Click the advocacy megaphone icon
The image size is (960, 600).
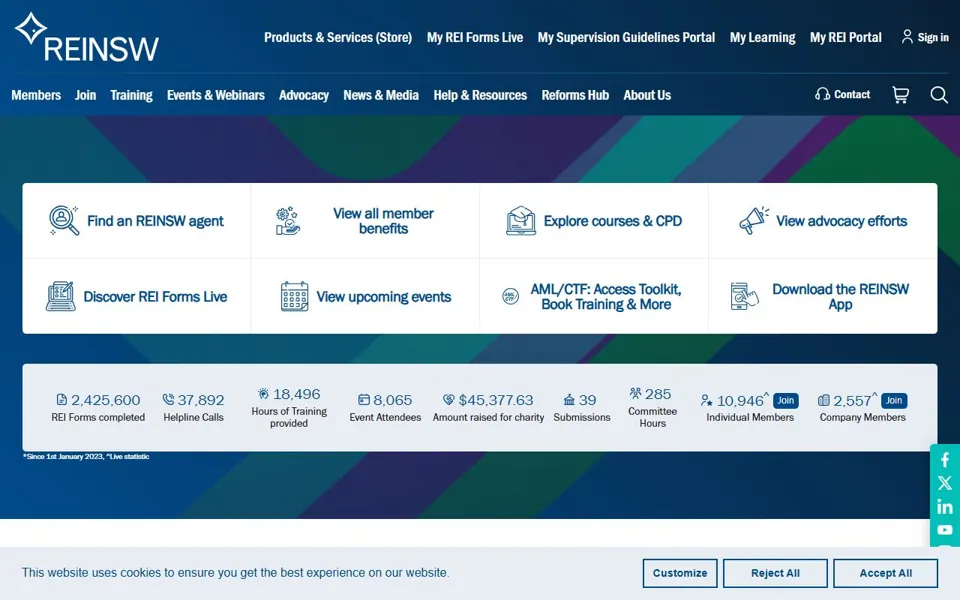coord(754,220)
